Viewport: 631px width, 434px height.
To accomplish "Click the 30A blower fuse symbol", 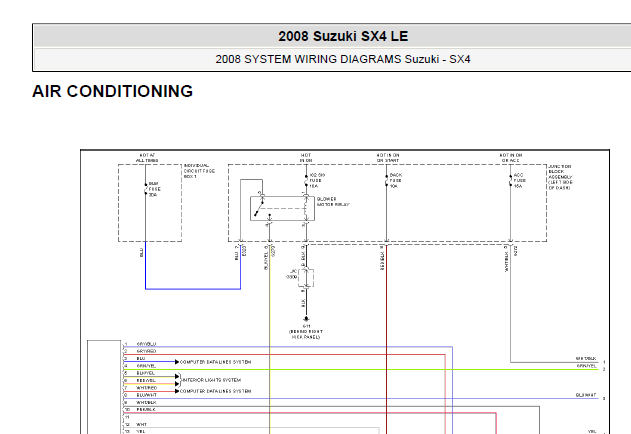I will (146, 189).
